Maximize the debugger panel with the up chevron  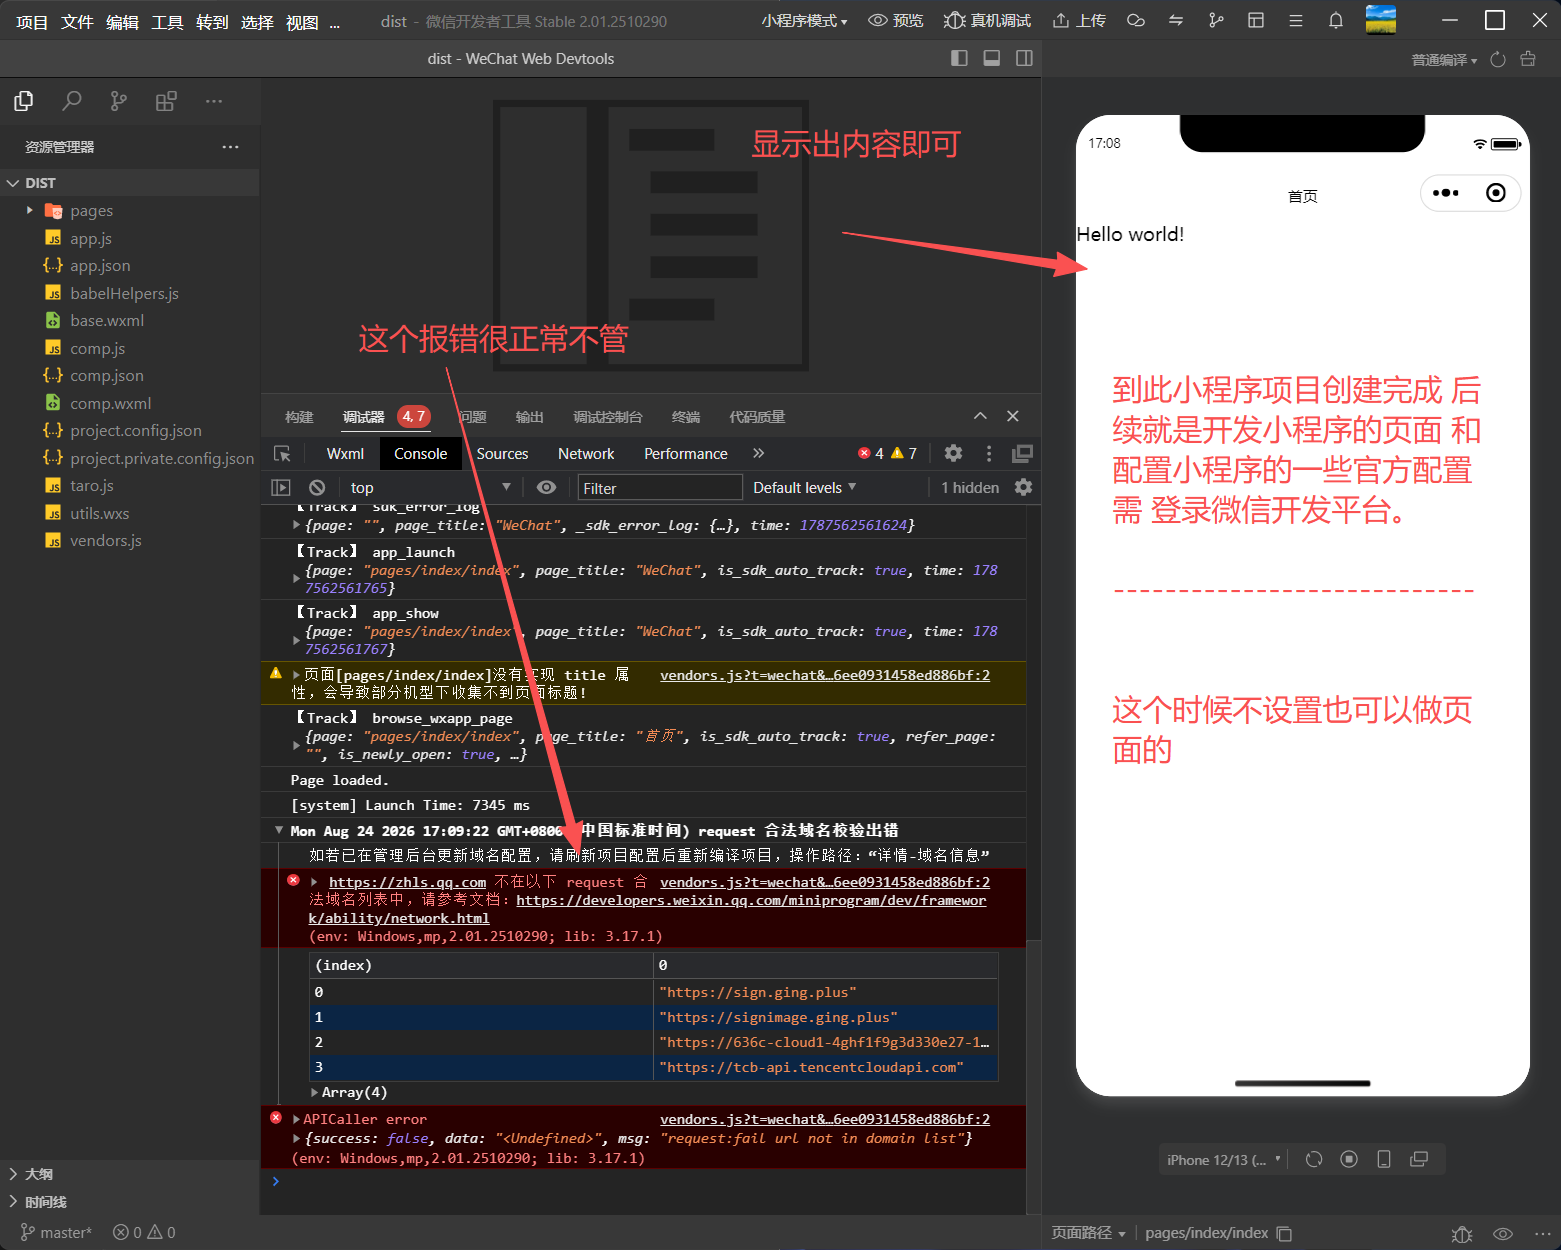pos(980,416)
